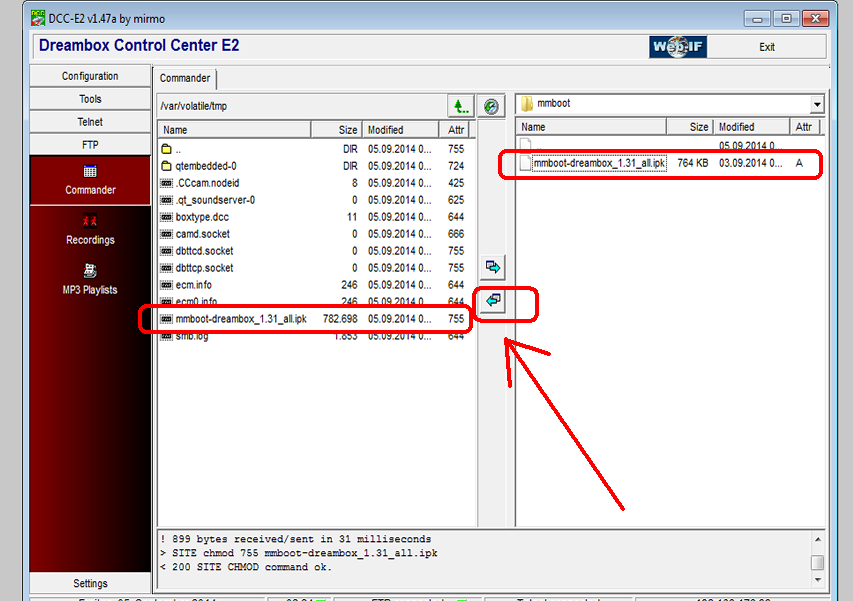Click the '200 SITE CHMOD command ok.' log line
853x601 pixels.
(x=246, y=567)
